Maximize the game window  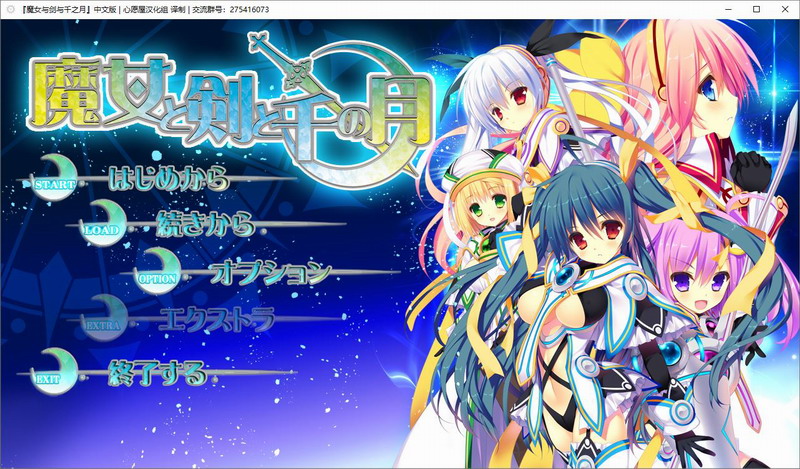tap(739, 9)
